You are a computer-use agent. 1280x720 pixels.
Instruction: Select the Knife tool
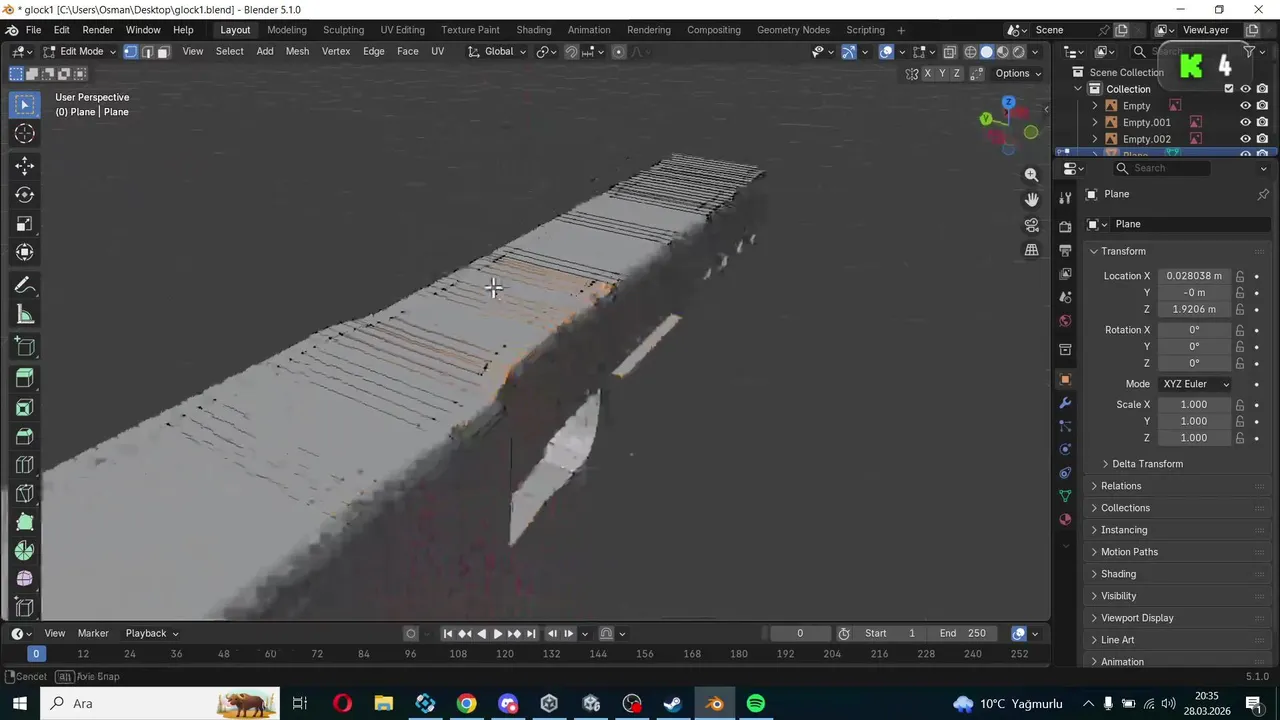[25, 494]
